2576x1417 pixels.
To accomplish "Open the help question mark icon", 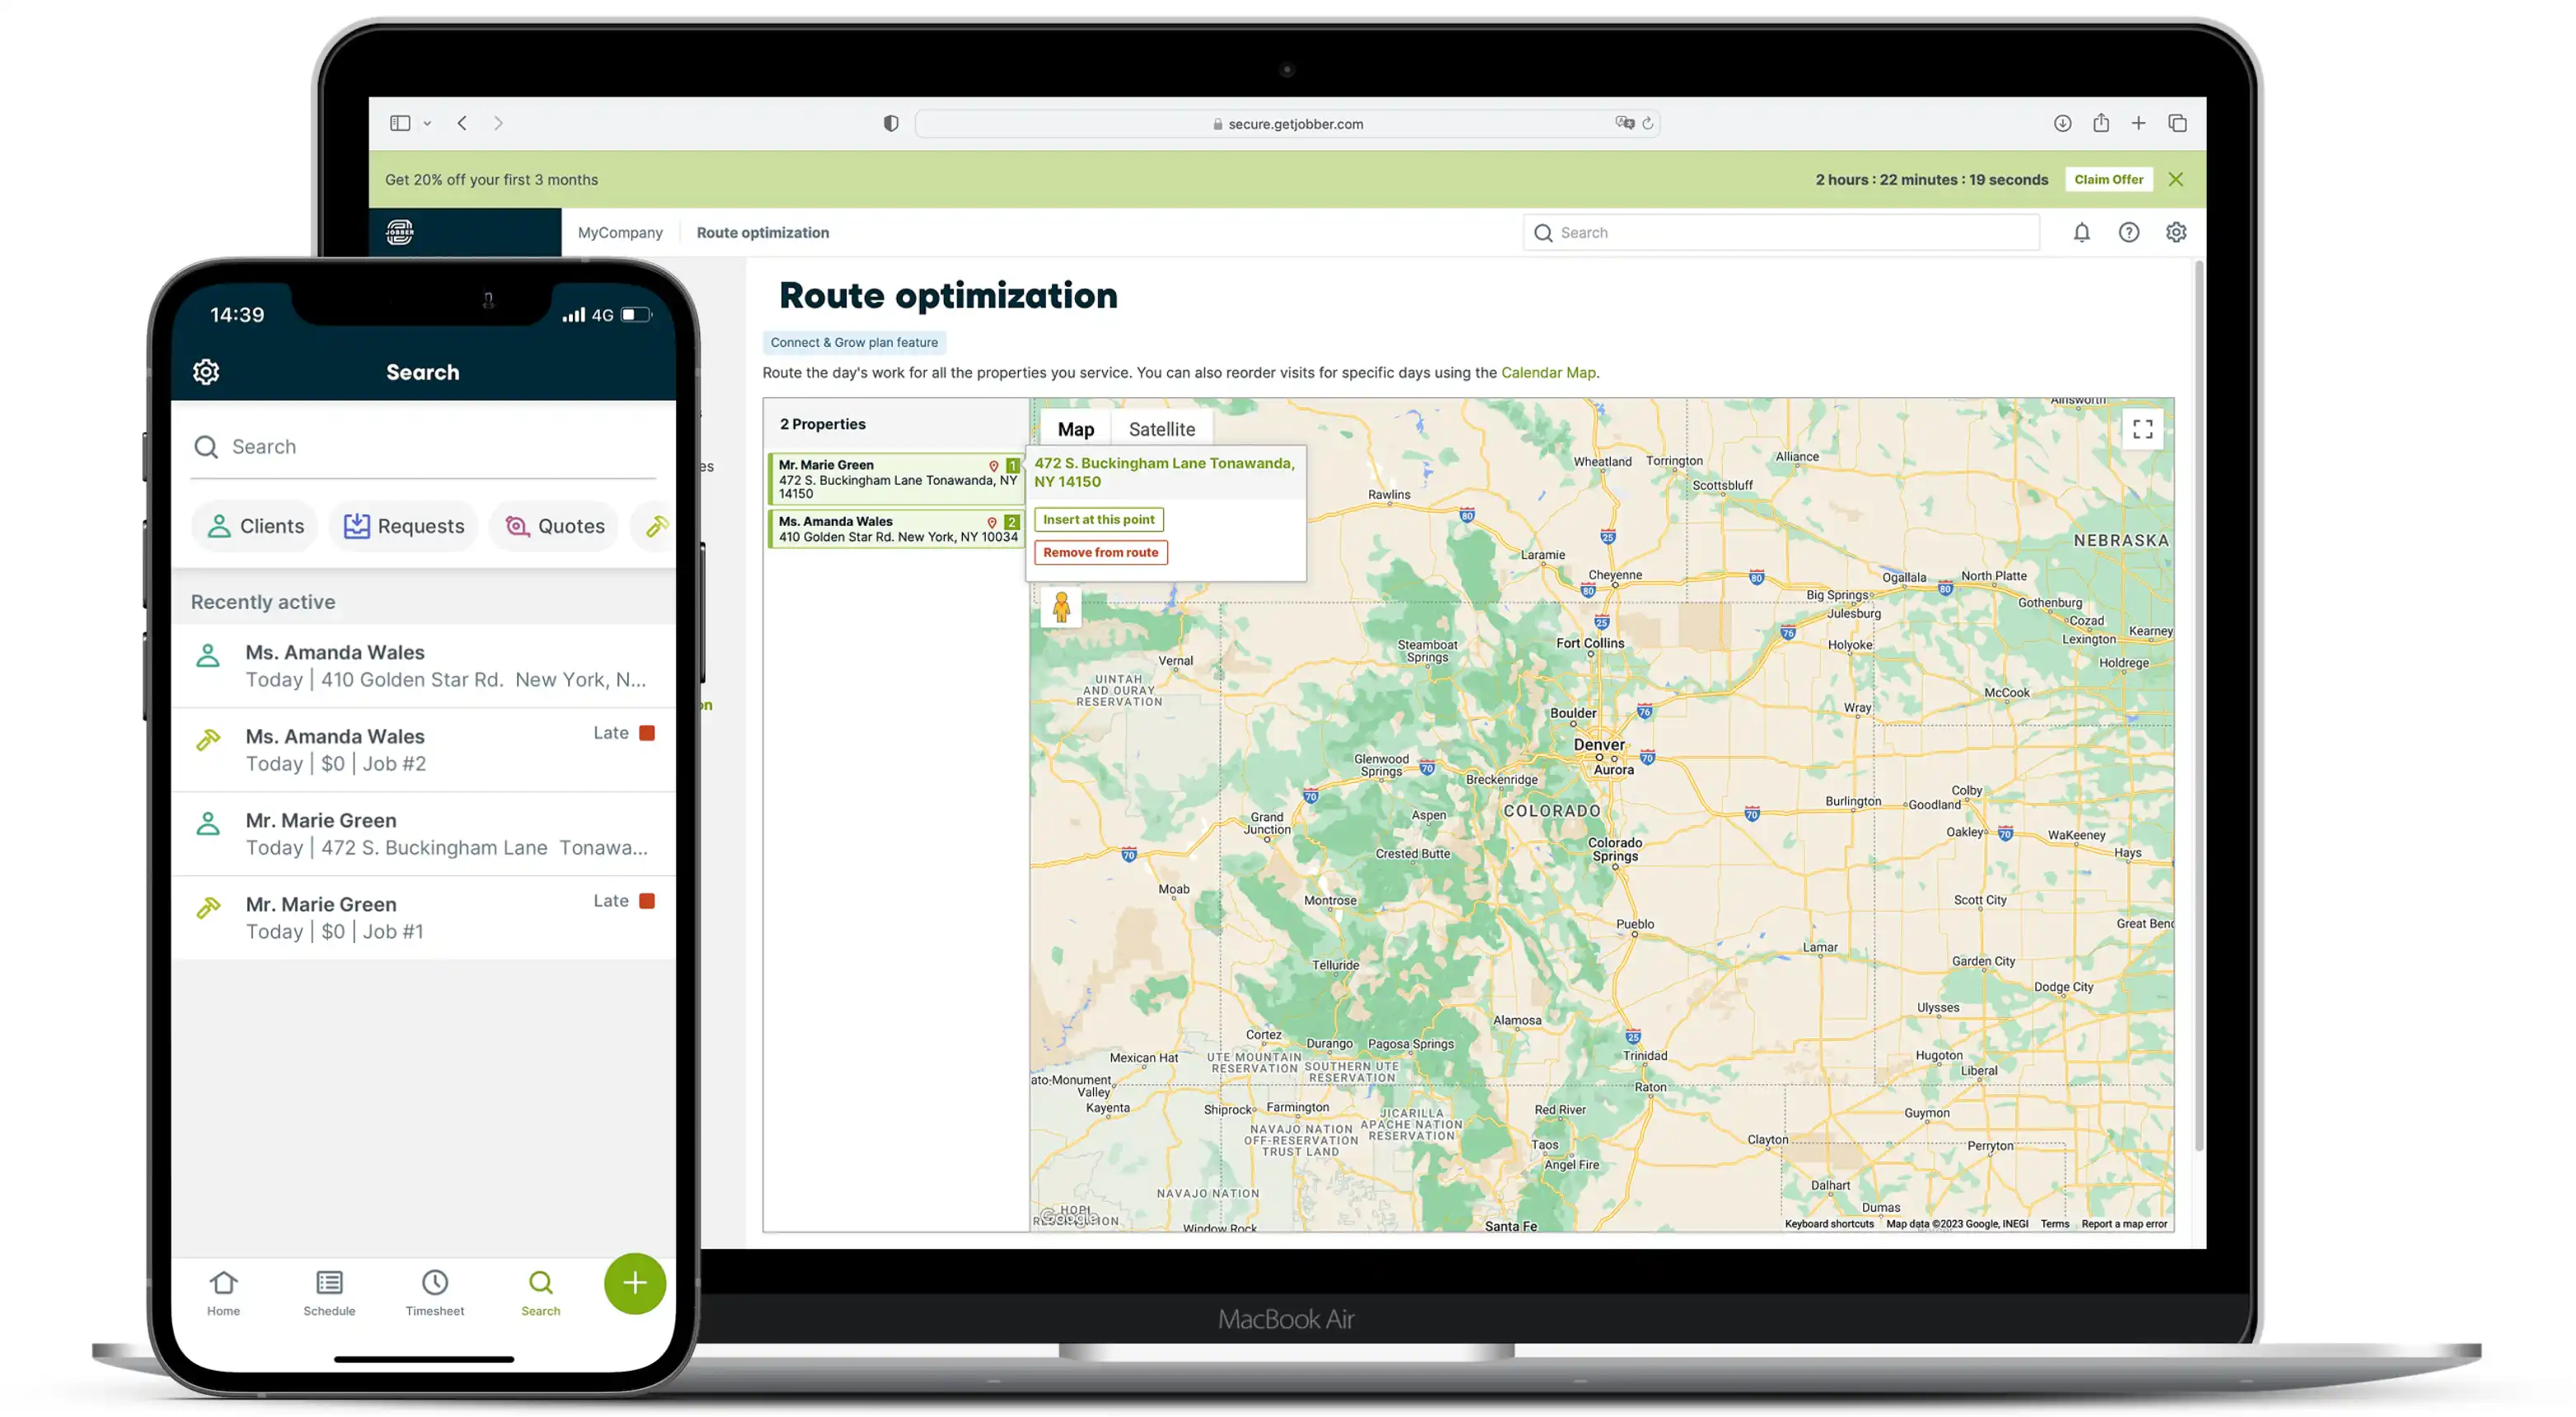I will coord(2129,232).
